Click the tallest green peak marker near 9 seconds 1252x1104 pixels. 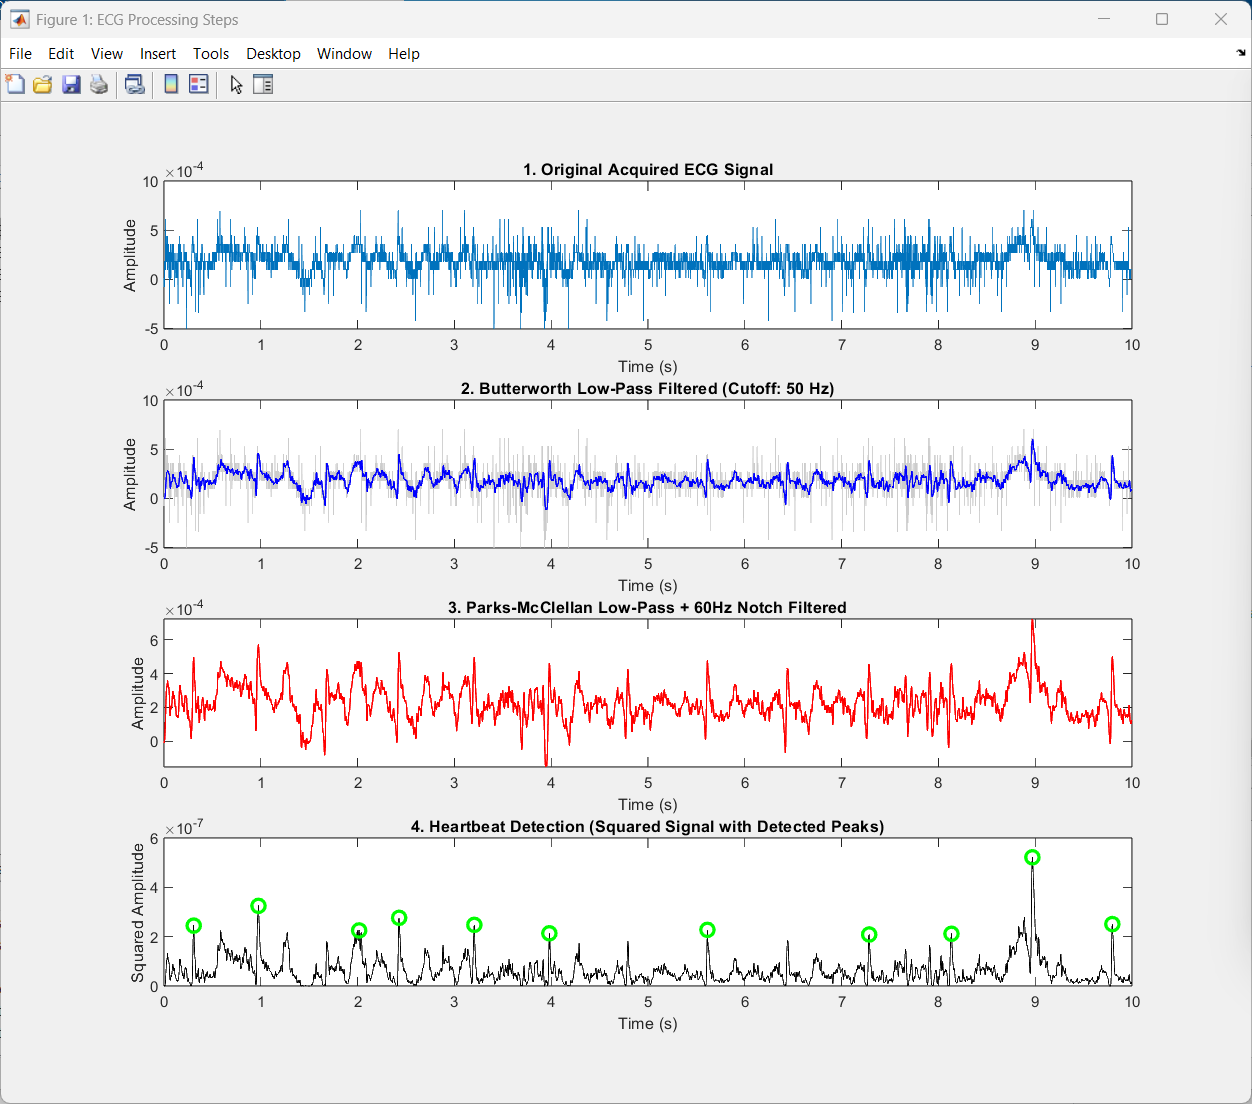tap(1032, 857)
